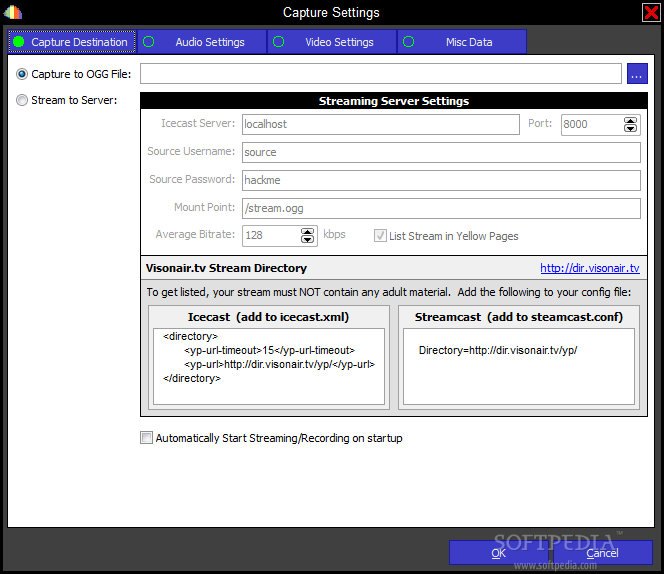
Task: Open the Video Settings tab
Action: (x=332, y=42)
